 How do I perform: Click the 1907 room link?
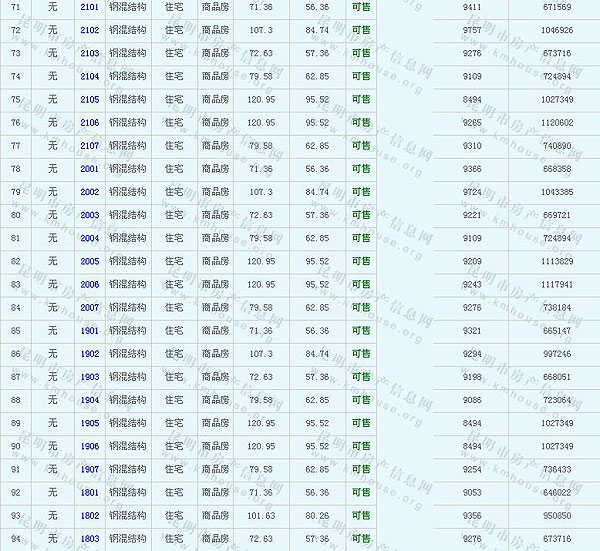click(89, 469)
